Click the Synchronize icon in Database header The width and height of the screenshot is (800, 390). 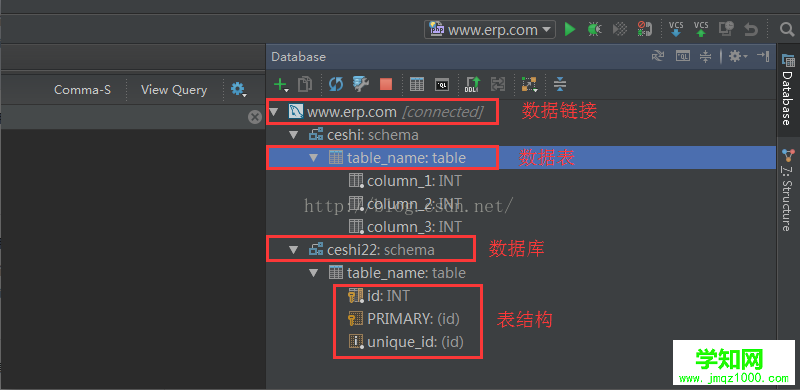pyautogui.click(x=658, y=56)
